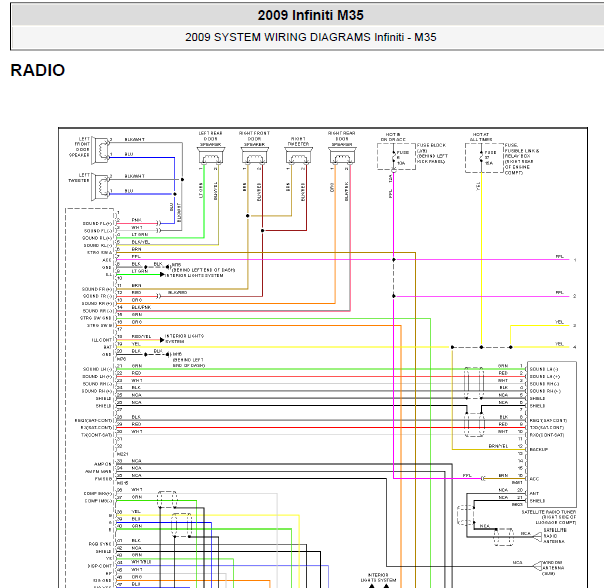The height and width of the screenshot is (588, 604).
Task: Click the PPL wire output number 1
Action: tap(575, 260)
